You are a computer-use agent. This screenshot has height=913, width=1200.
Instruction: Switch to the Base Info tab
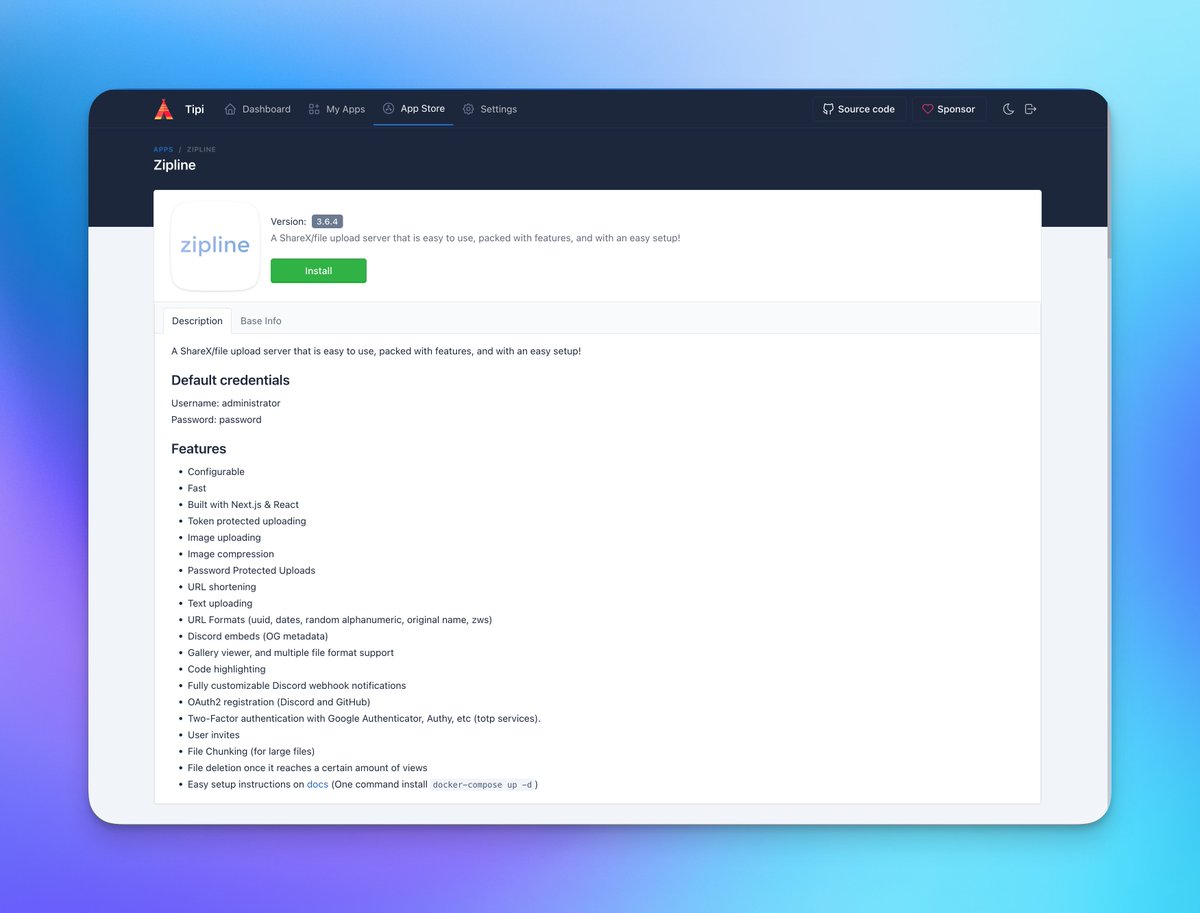260,320
